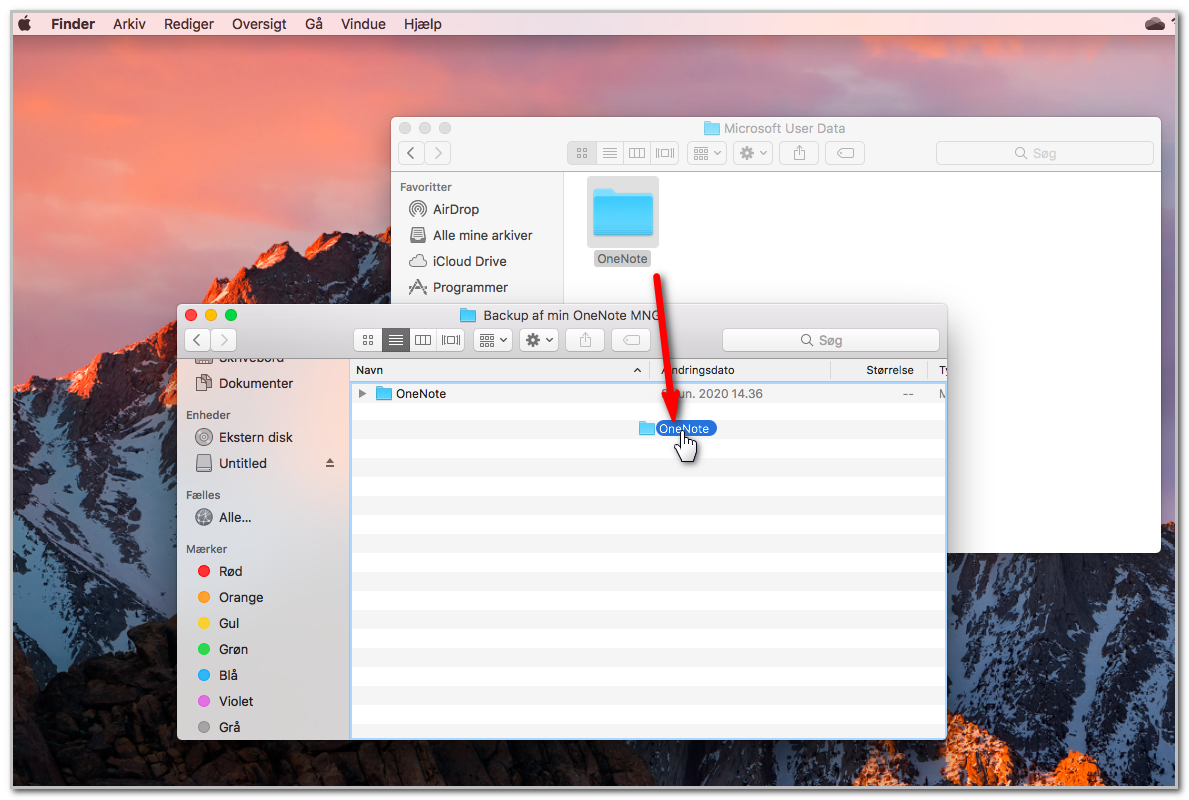Toggle list view in Backup window
The width and height of the screenshot is (1189, 800).
396,340
